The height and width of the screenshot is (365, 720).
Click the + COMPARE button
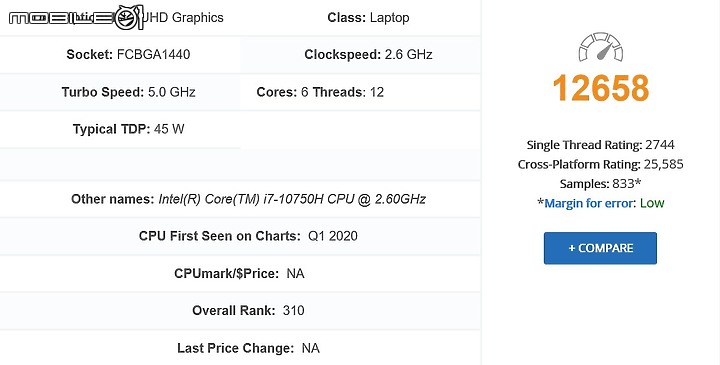tap(600, 248)
